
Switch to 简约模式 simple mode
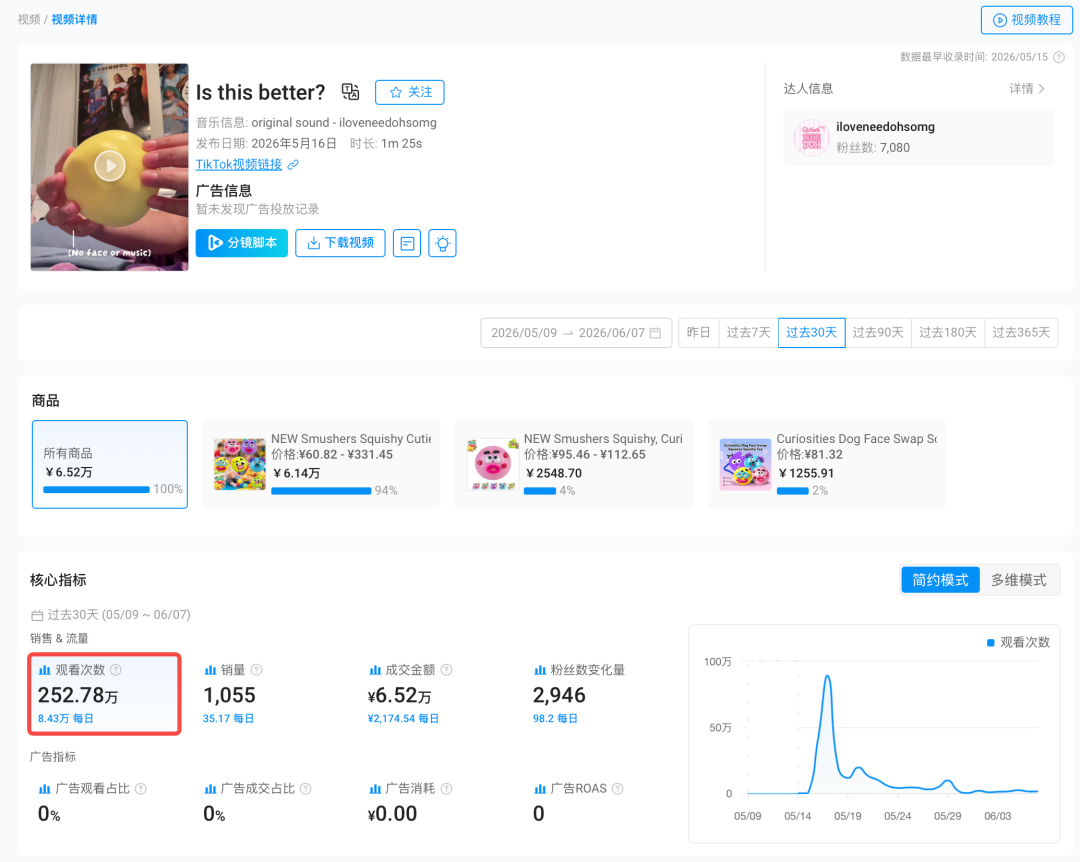[940, 580]
